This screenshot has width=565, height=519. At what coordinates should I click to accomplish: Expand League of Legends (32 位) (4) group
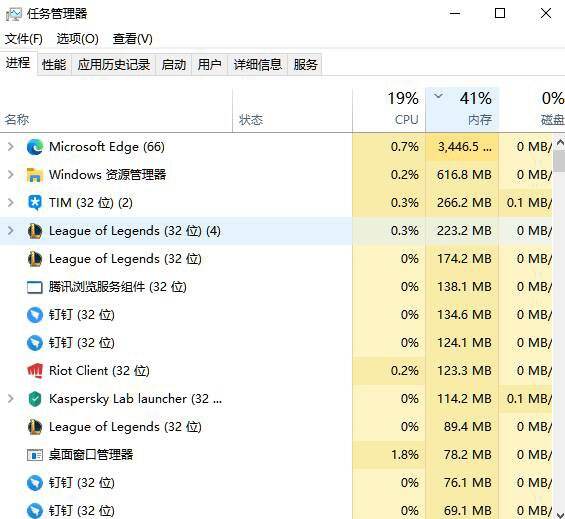click(x=11, y=231)
